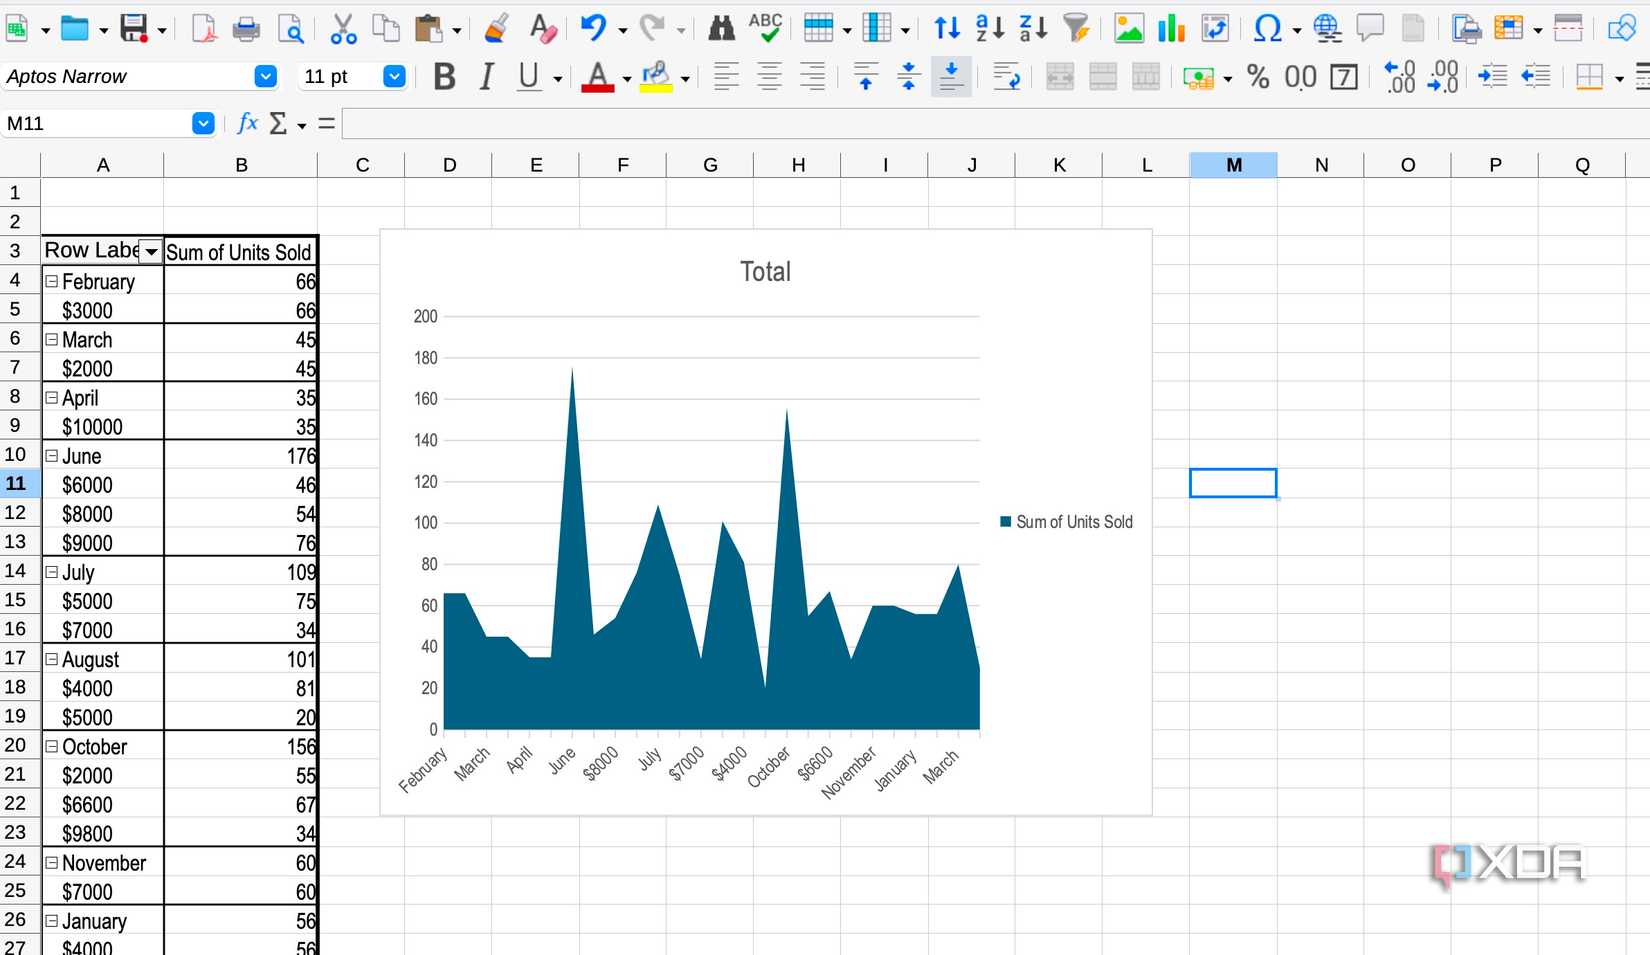The width and height of the screenshot is (1650, 955).
Task: Open the Aptos Narrow font name dropdown
Action: coord(265,76)
